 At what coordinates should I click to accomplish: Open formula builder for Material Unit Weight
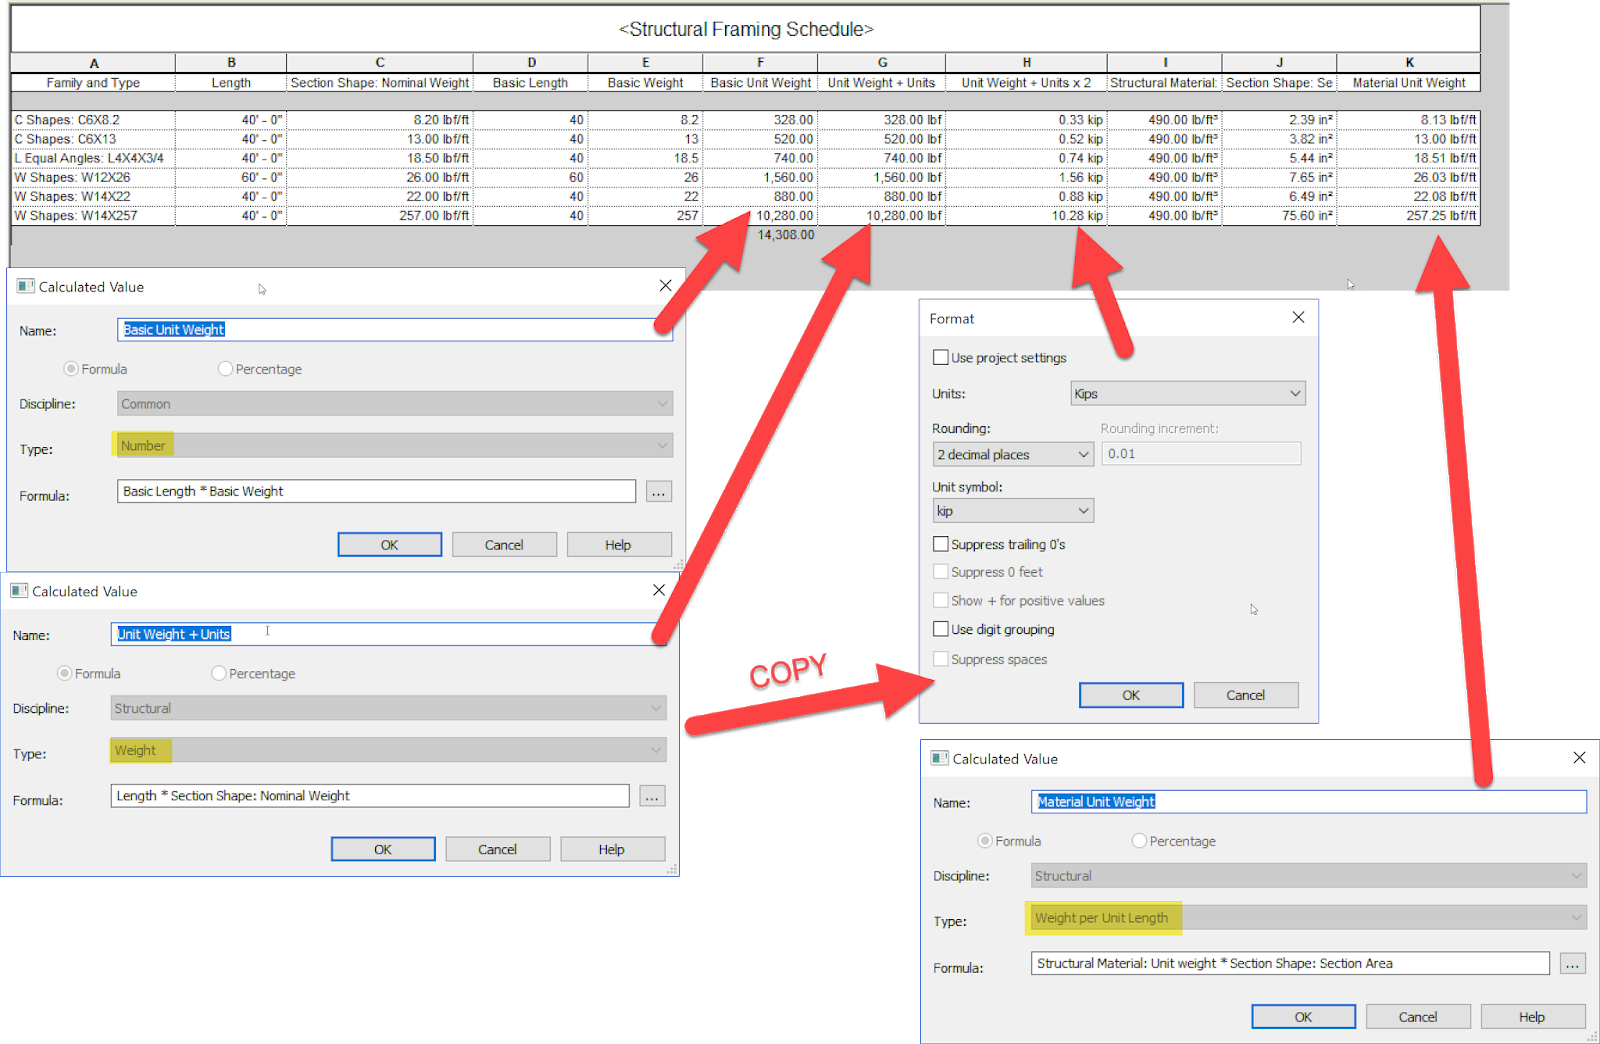pyautogui.click(x=1571, y=963)
